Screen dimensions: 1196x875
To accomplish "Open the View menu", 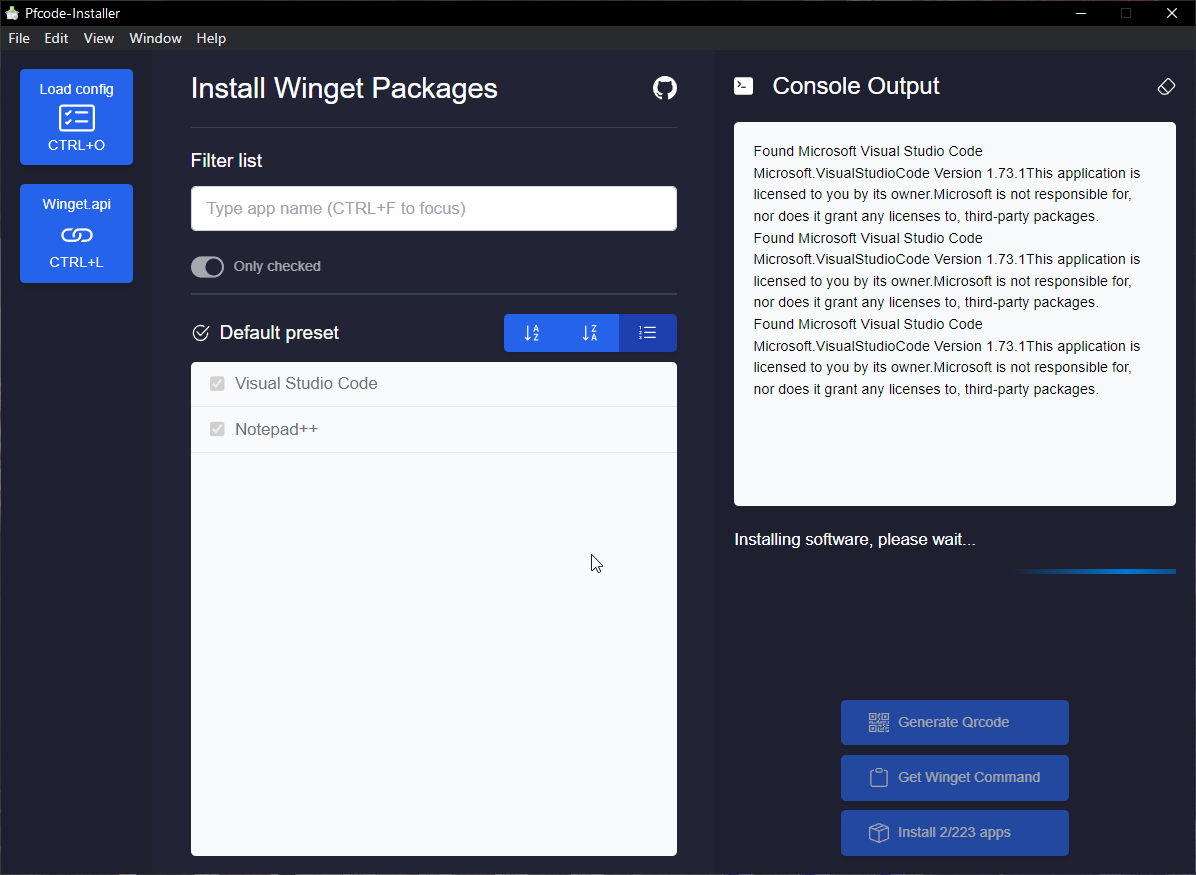I will click(x=98, y=38).
